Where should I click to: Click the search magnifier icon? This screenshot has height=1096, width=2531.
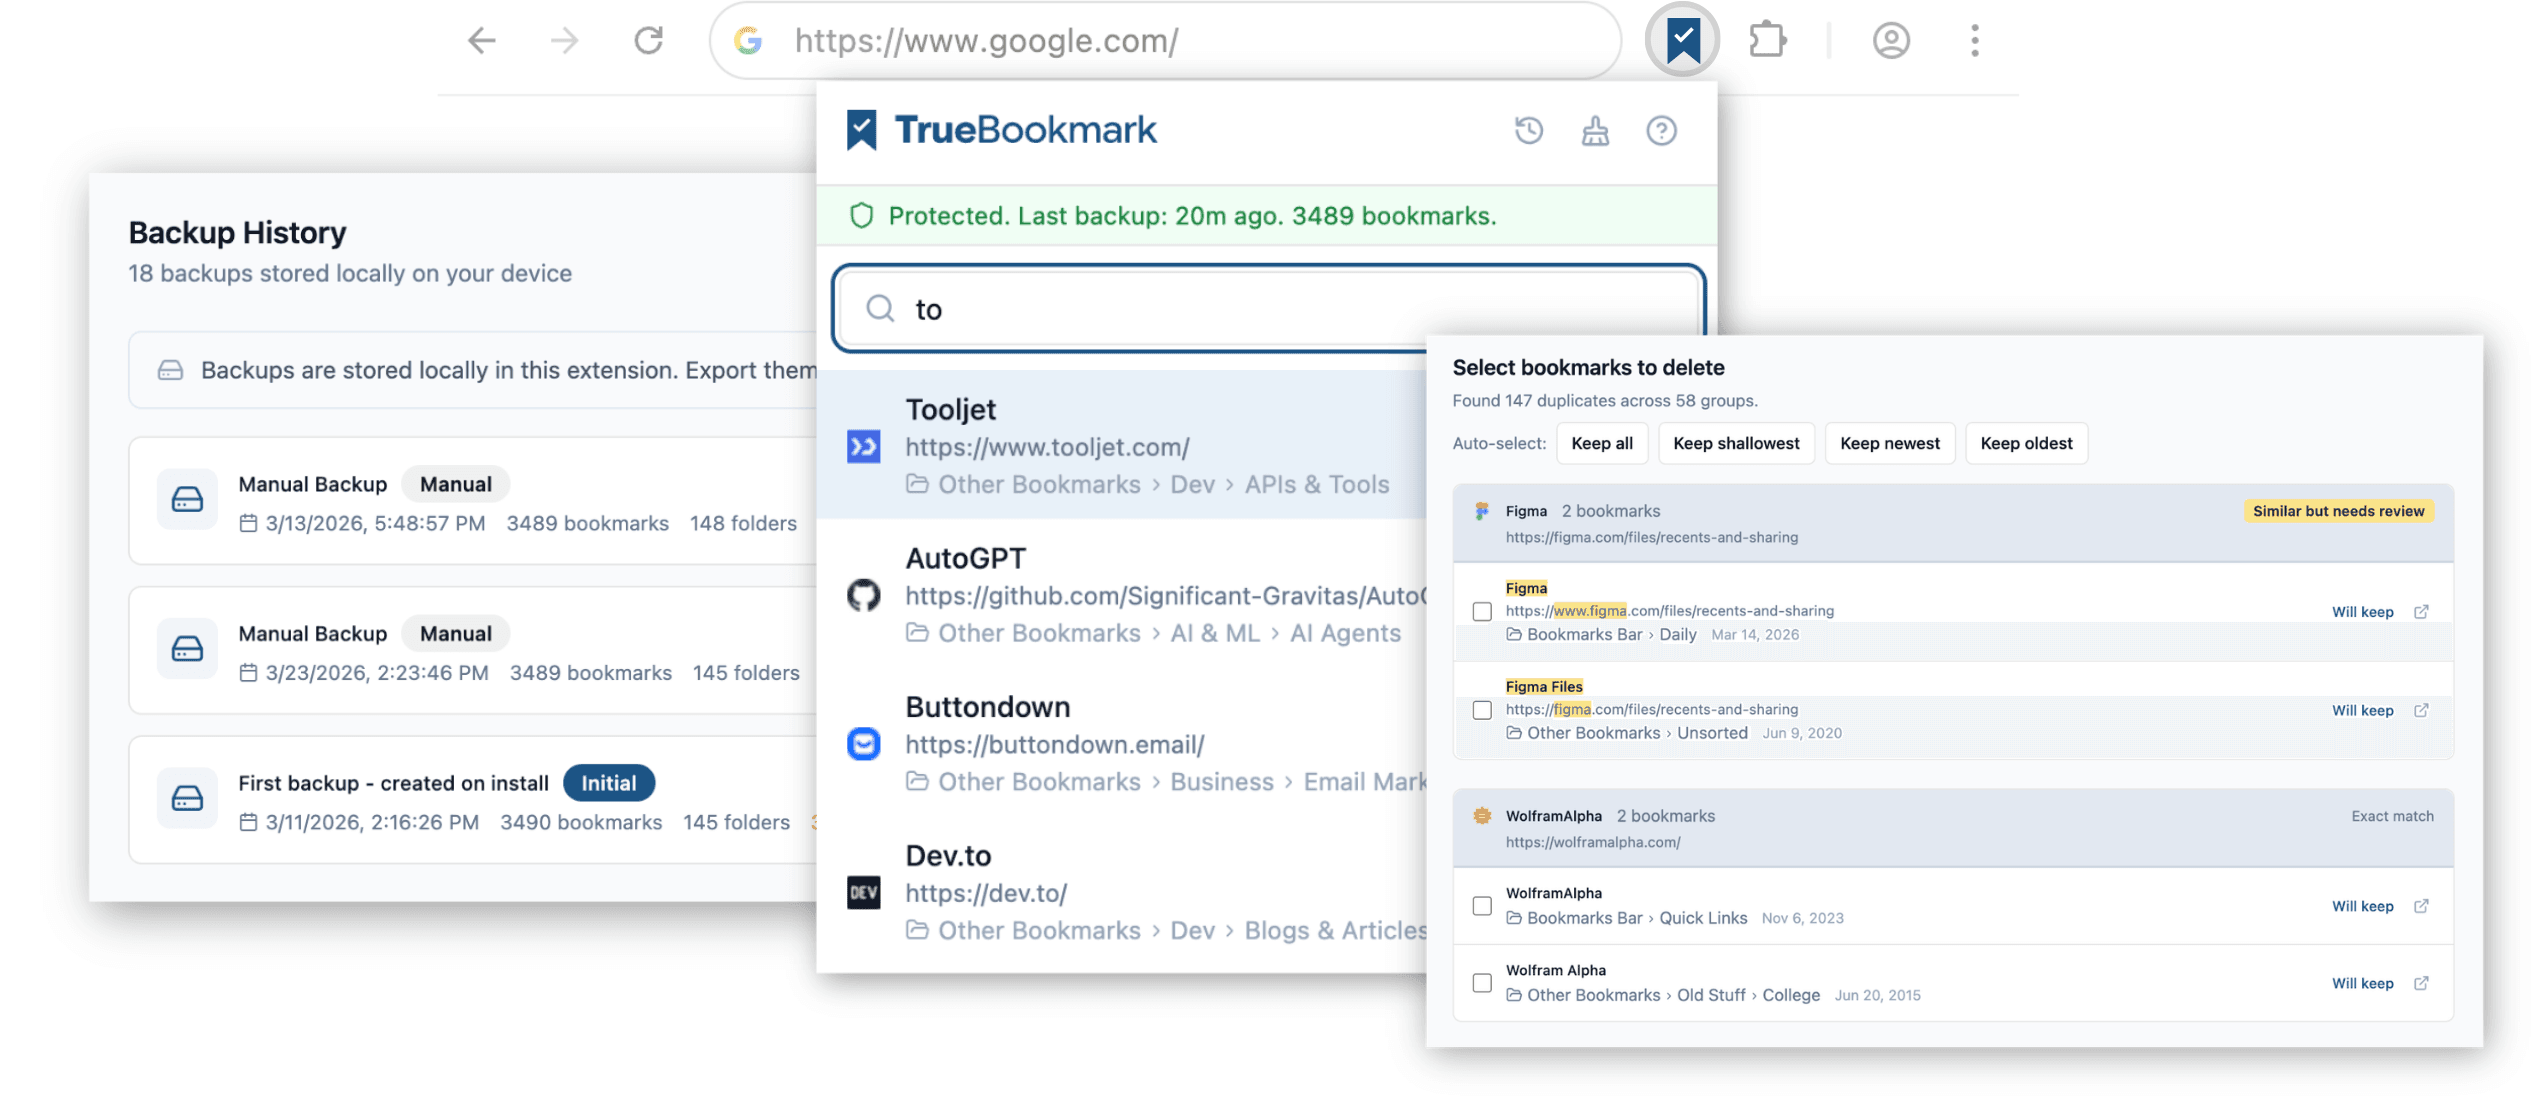tap(880, 308)
